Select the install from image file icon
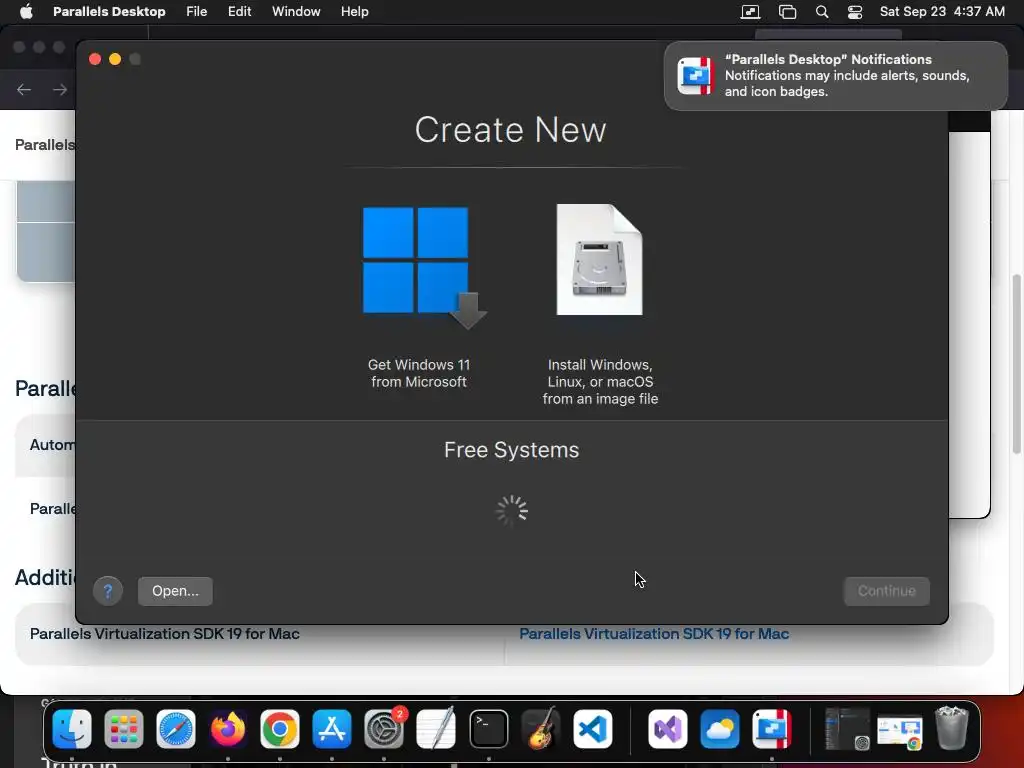The image size is (1024, 768). [600, 259]
